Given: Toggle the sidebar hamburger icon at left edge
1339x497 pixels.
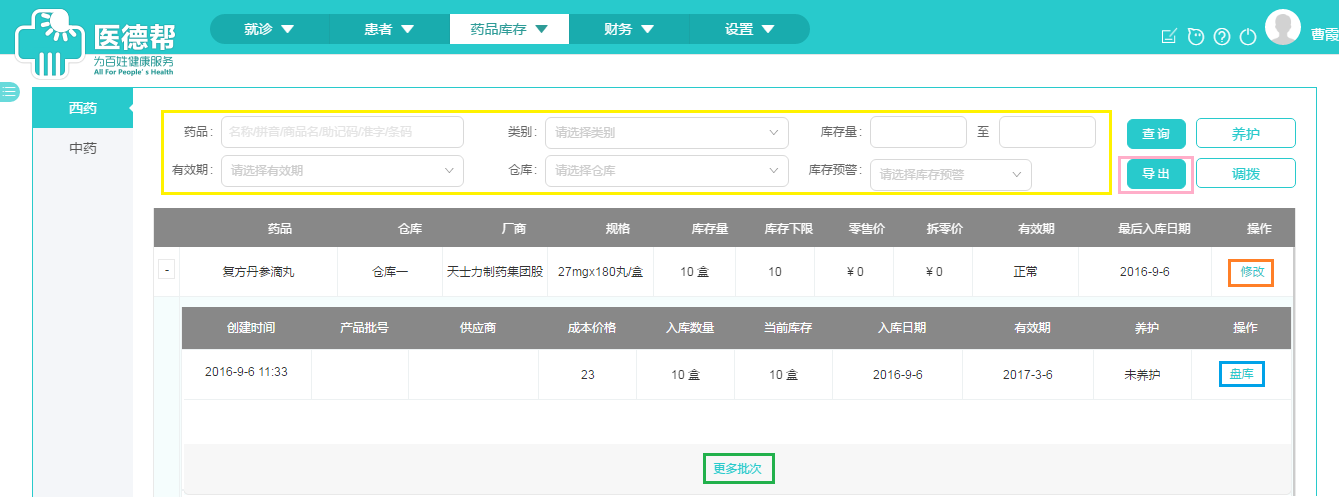Looking at the screenshot, I should [x=9, y=91].
